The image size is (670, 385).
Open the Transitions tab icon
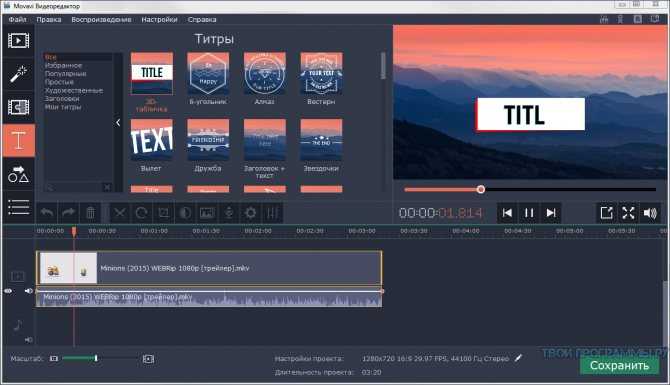[x=18, y=107]
